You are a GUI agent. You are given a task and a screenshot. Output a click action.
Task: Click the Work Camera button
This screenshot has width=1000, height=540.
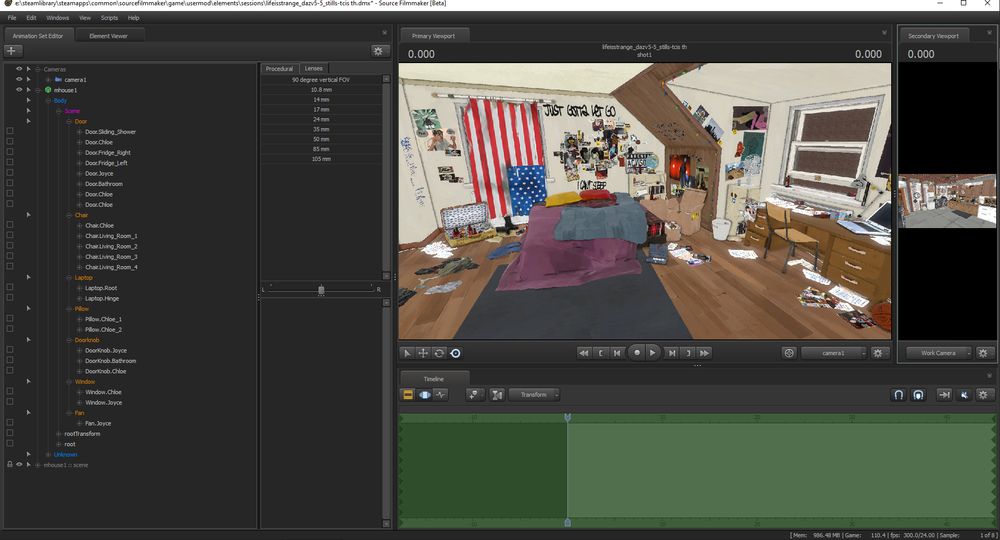click(938, 353)
